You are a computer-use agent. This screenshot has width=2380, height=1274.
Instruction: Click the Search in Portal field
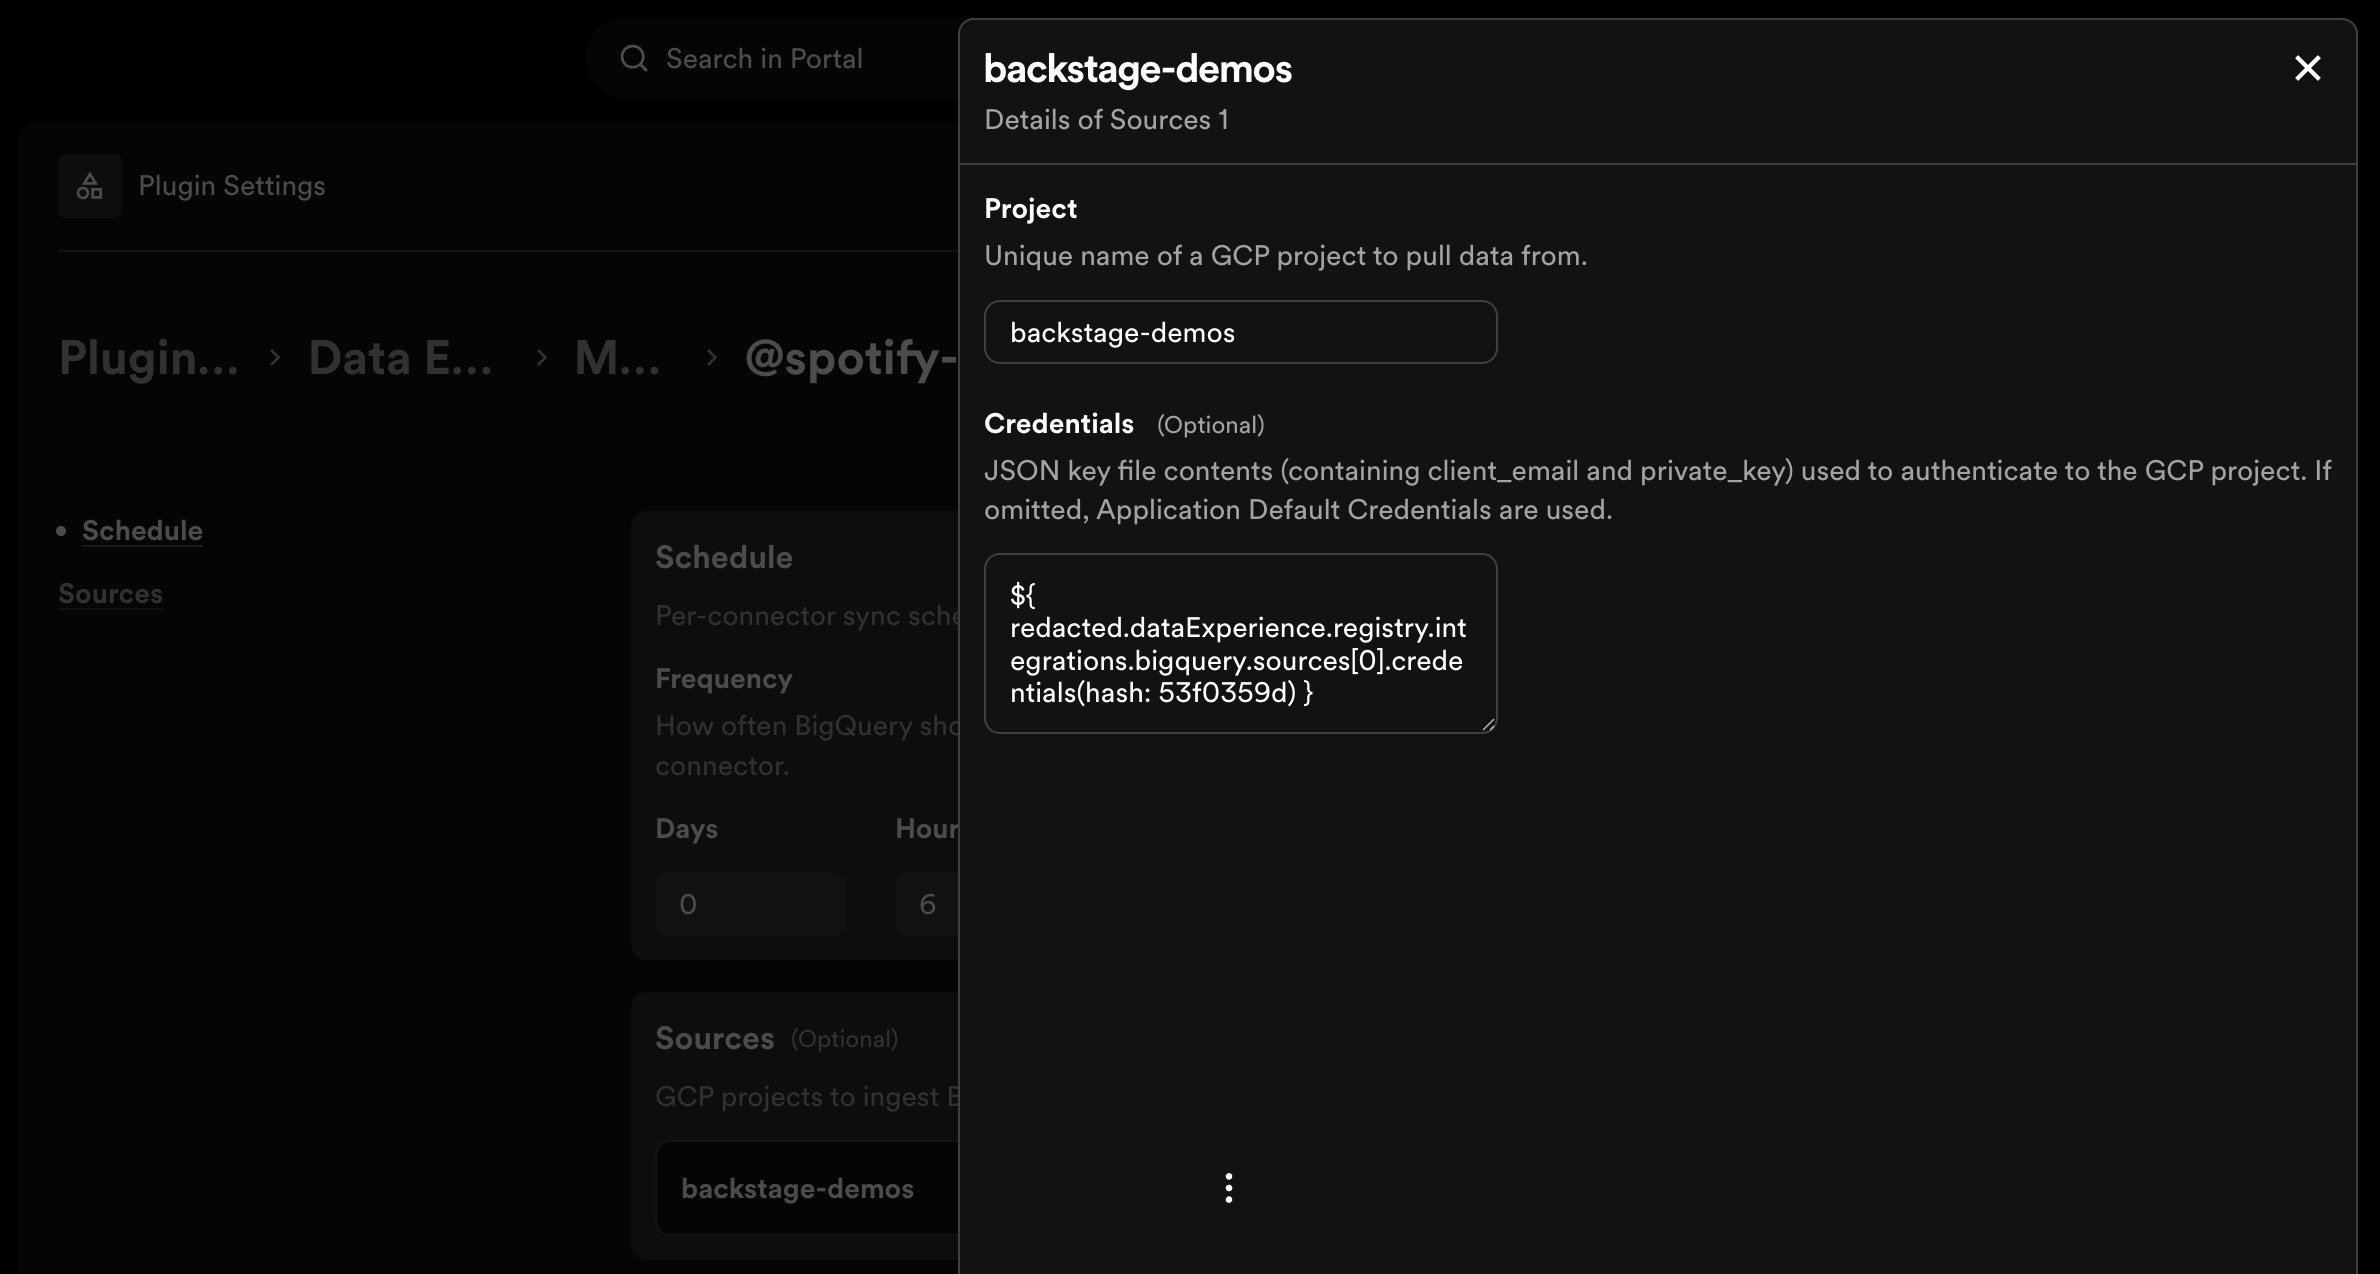(x=777, y=58)
